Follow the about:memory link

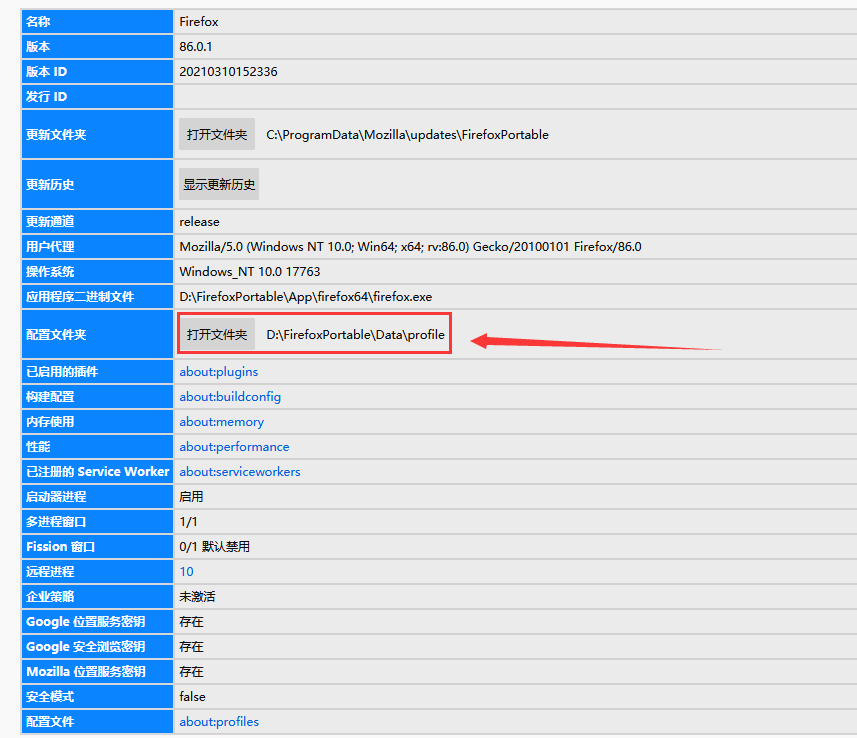coord(221,422)
